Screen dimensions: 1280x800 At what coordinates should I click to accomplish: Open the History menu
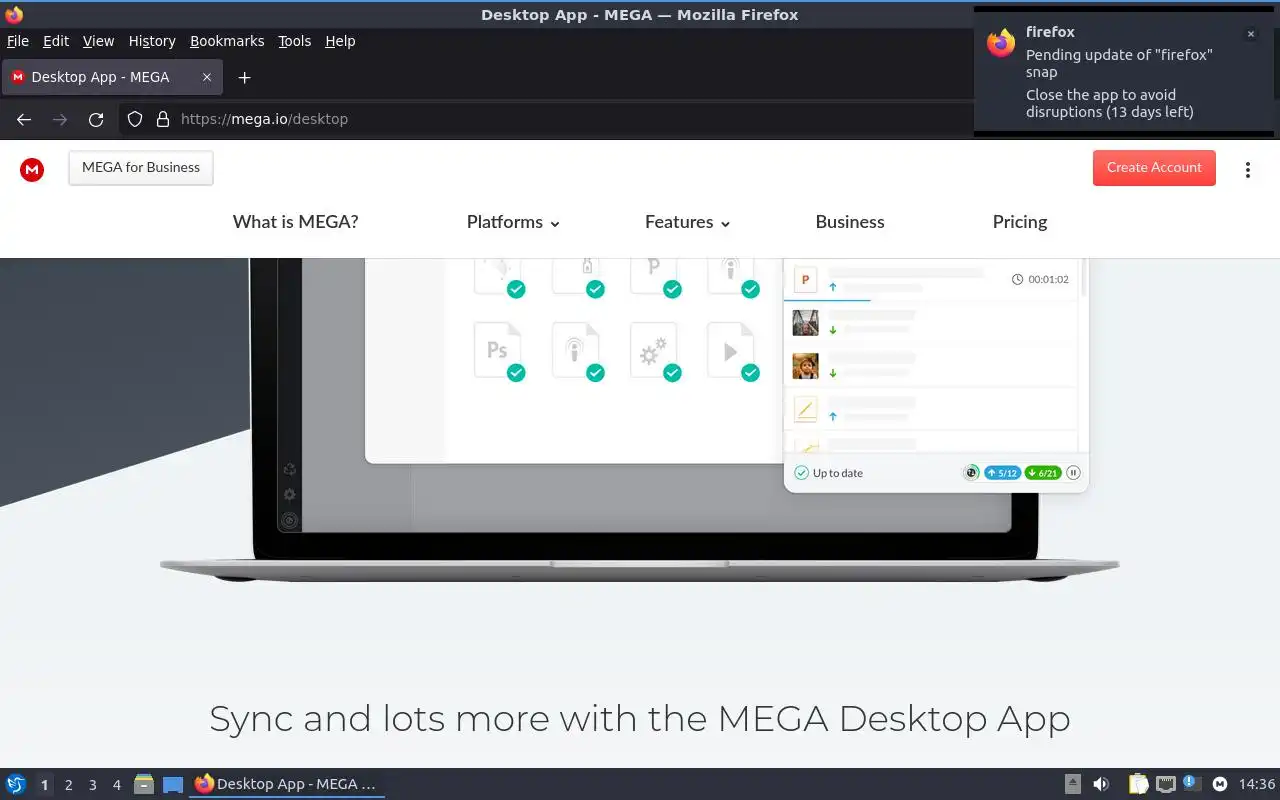click(152, 41)
